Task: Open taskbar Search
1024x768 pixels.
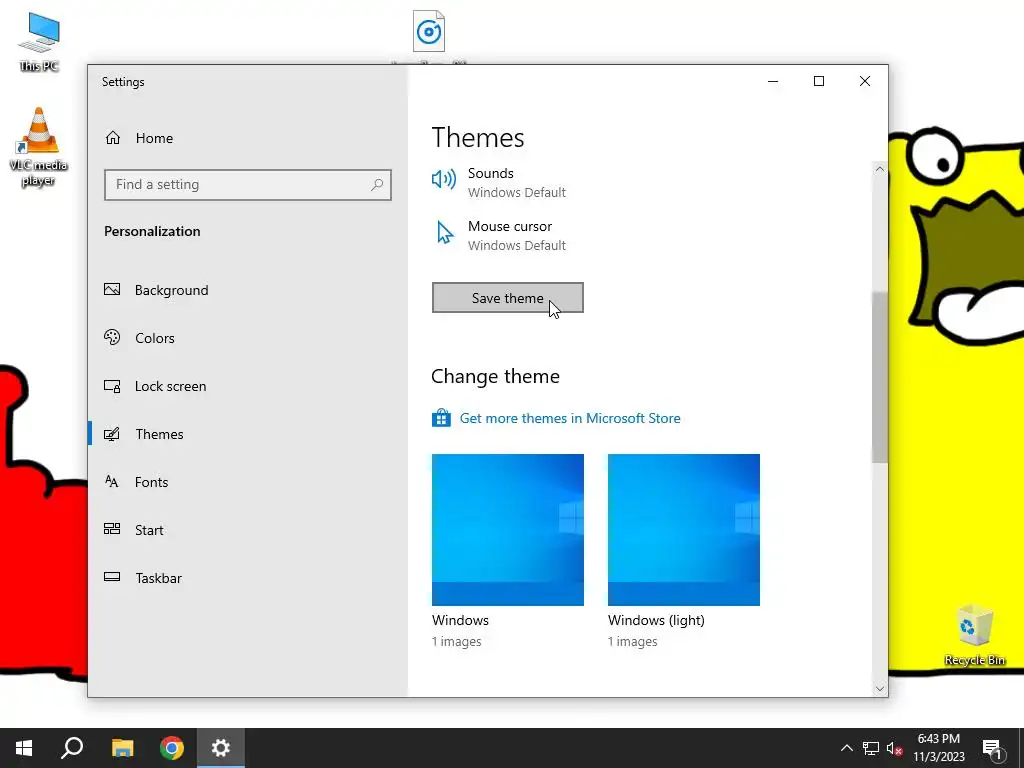Action: 72,748
